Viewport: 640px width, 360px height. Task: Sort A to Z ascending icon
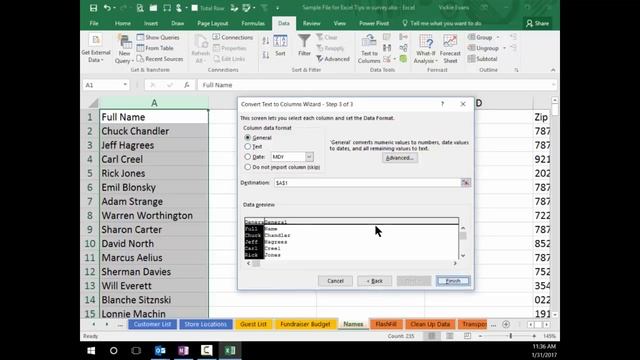pos(266,41)
